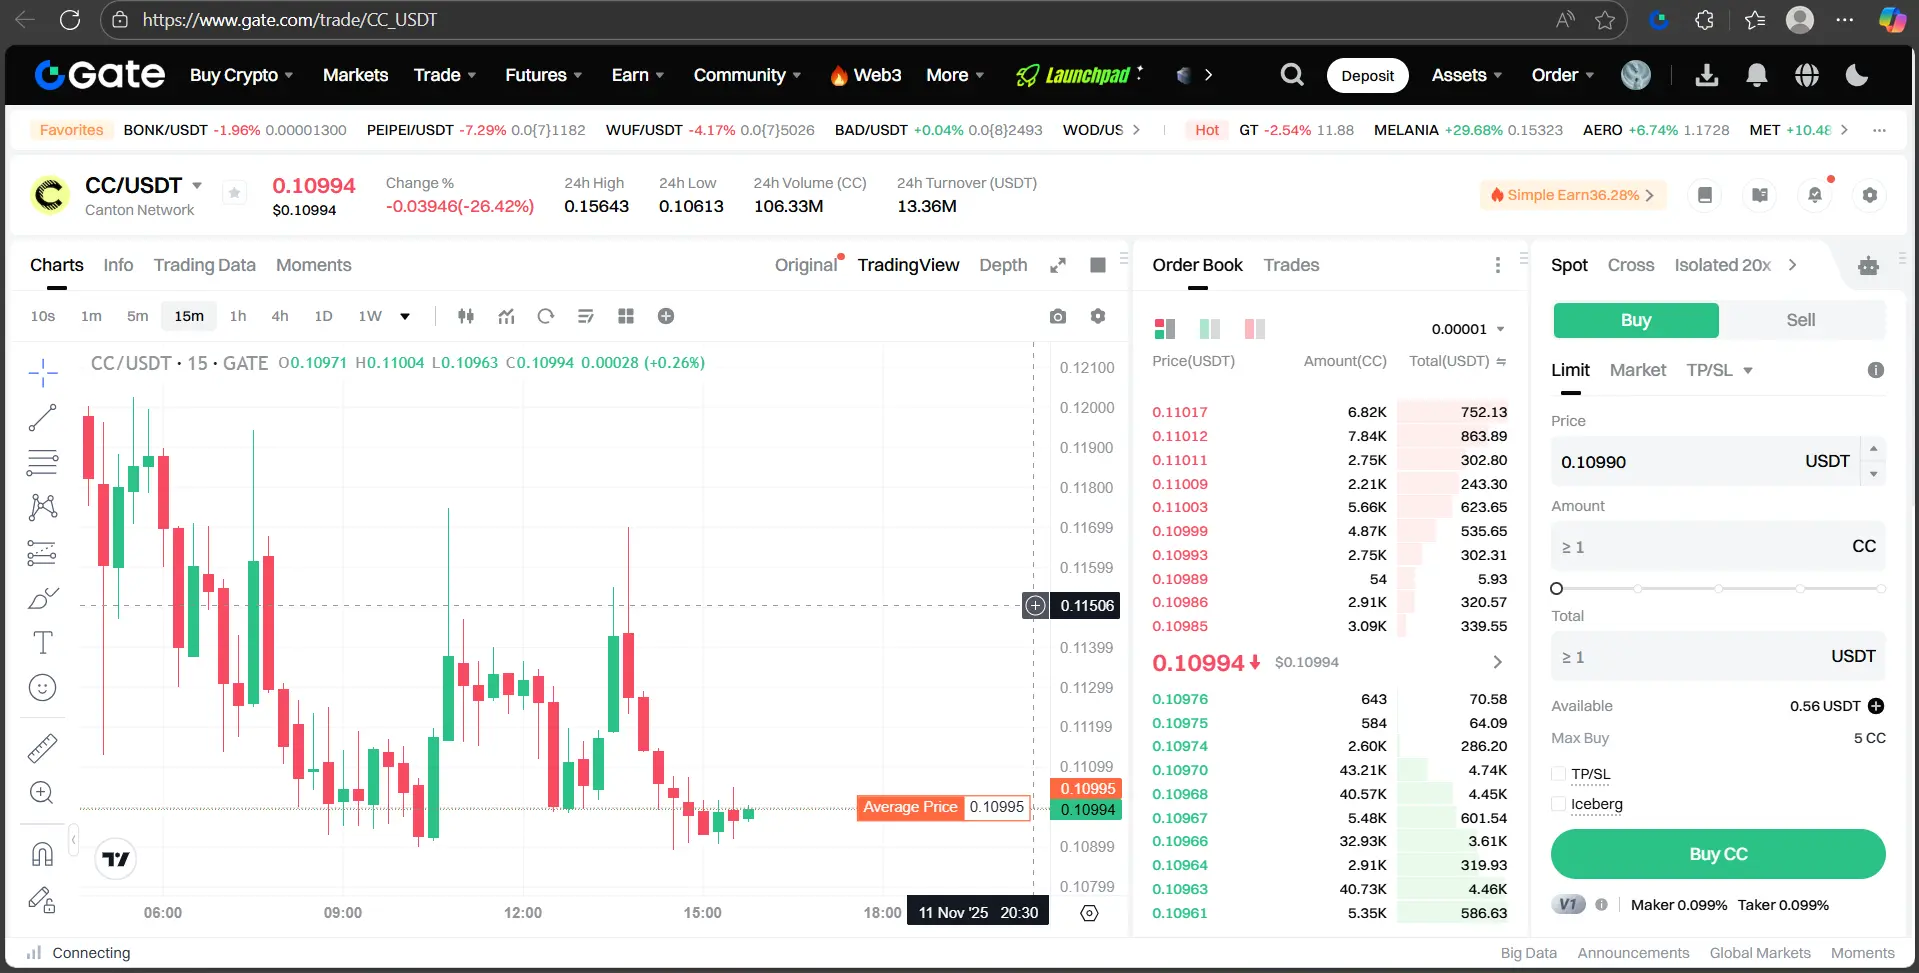Expand the Futures navigation menu

coord(544,75)
